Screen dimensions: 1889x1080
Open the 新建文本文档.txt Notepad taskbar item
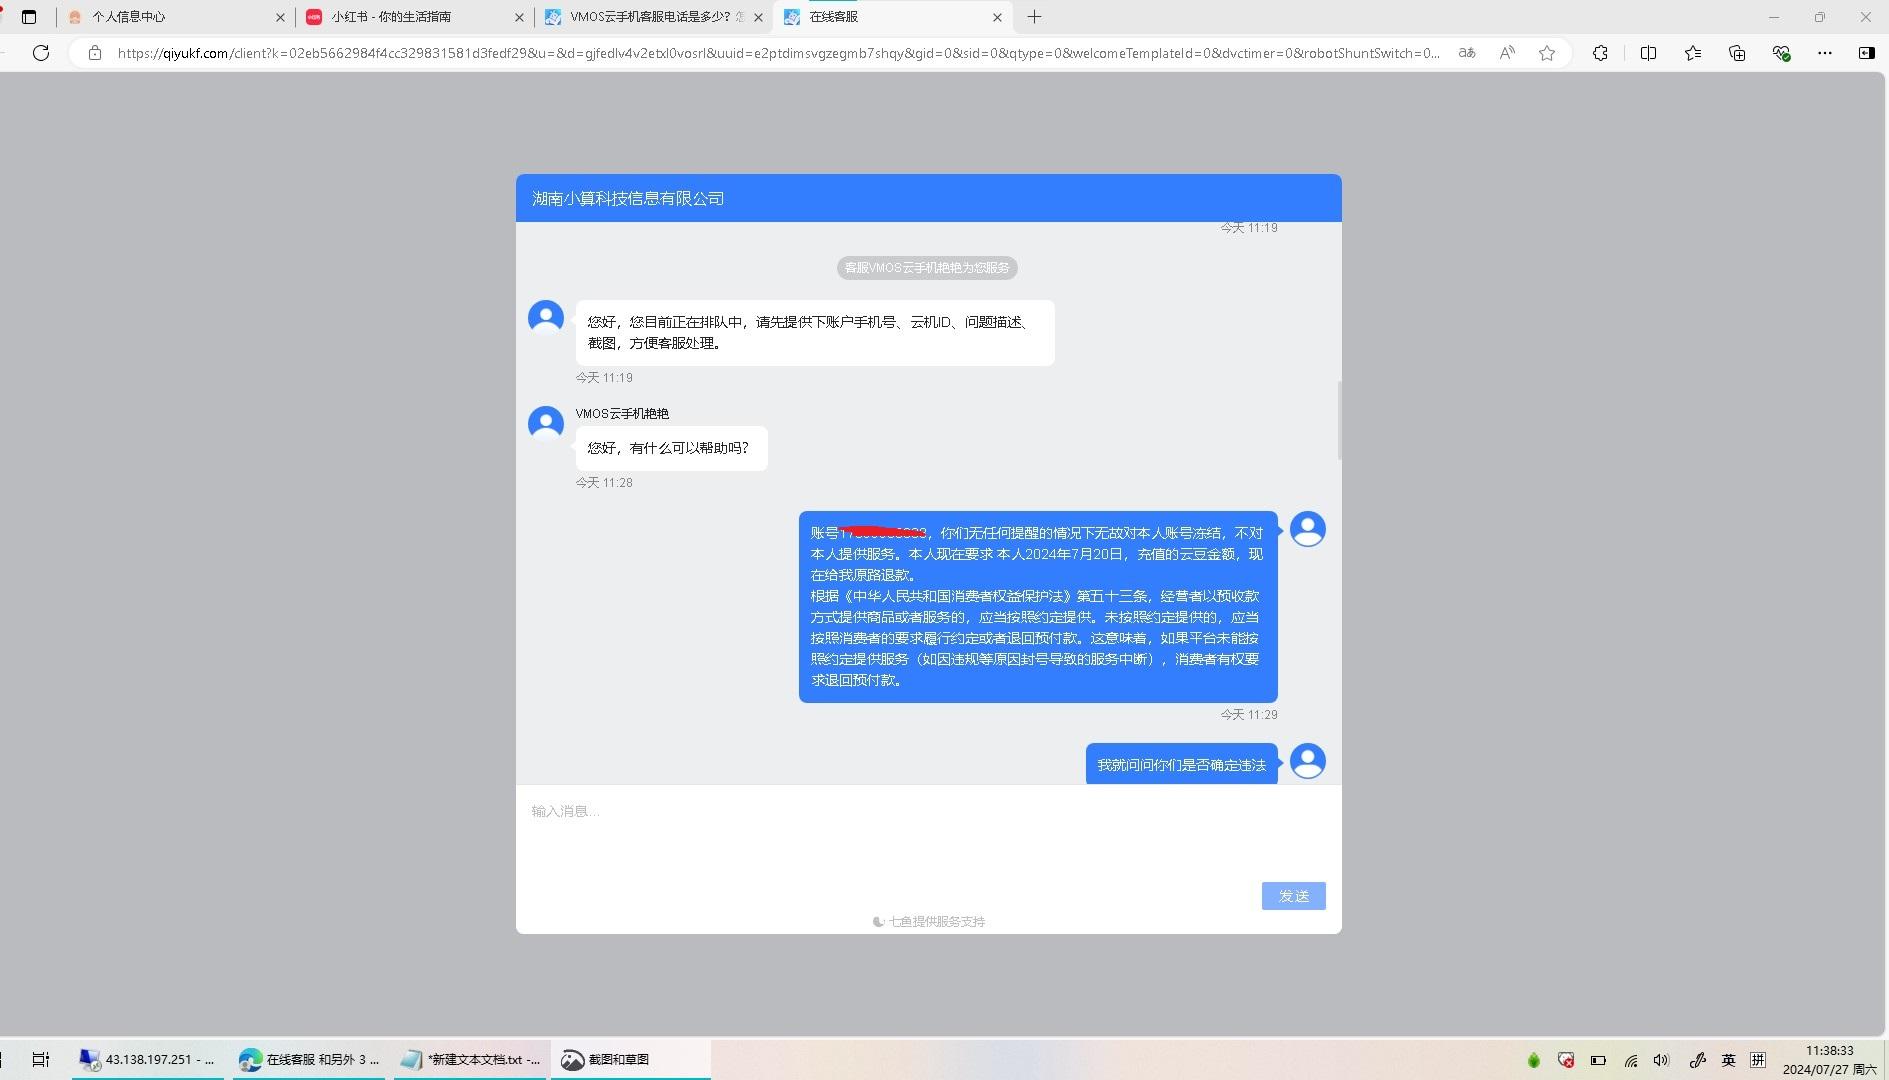click(471, 1060)
